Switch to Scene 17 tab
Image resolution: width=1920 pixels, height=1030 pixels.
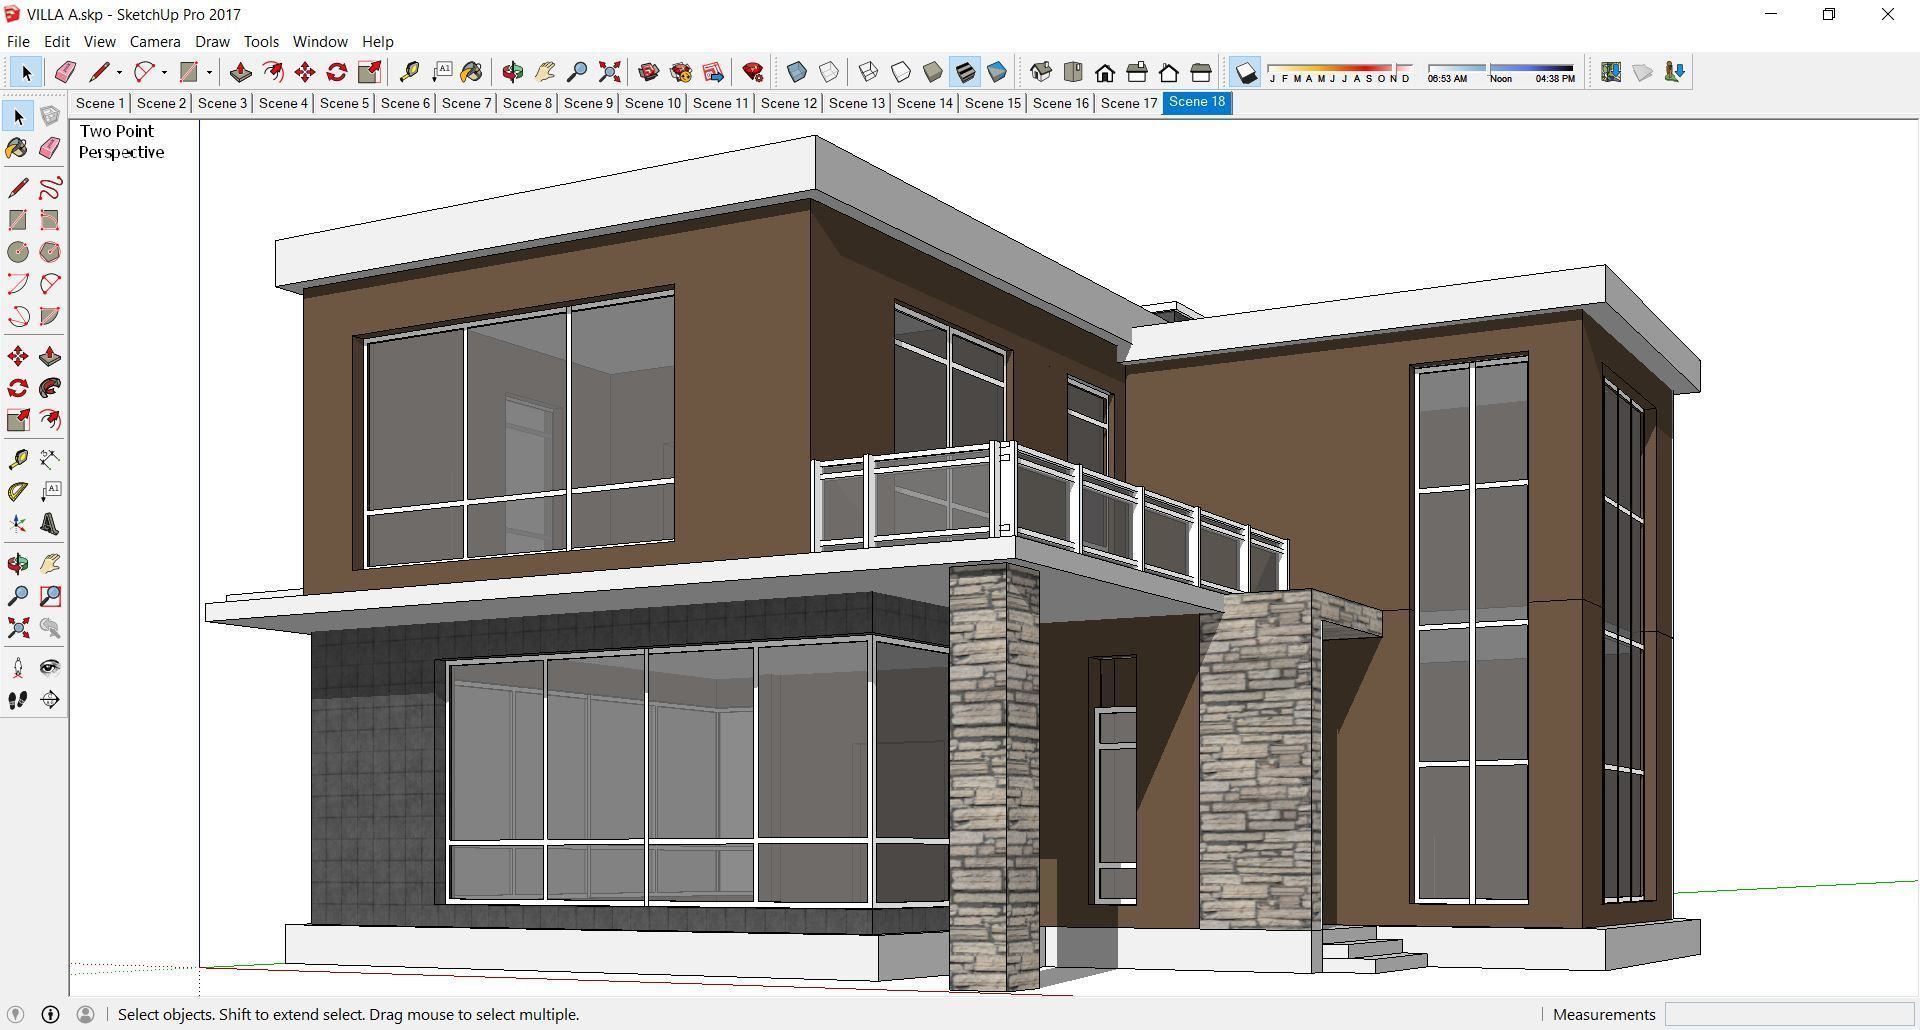1128,103
